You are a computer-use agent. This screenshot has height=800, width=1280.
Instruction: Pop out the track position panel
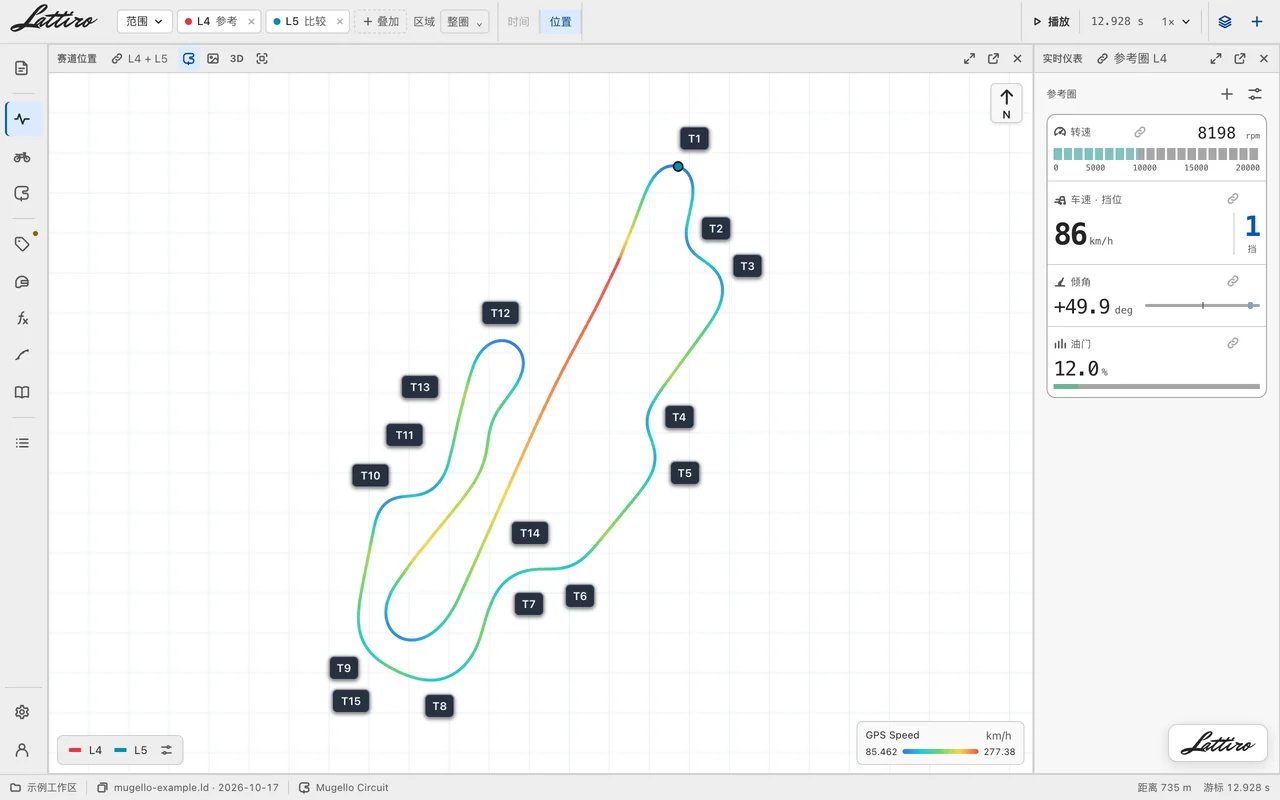click(x=993, y=59)
